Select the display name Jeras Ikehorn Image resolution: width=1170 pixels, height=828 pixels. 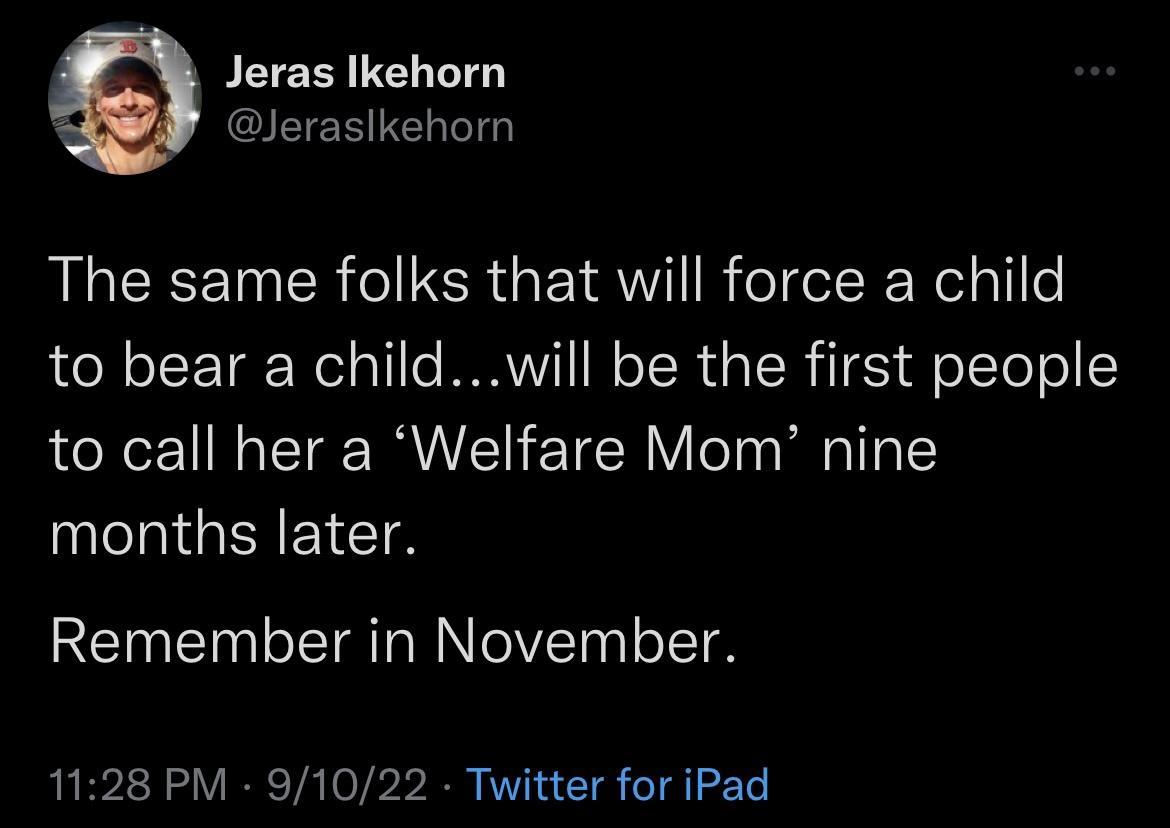click(365, 71)
